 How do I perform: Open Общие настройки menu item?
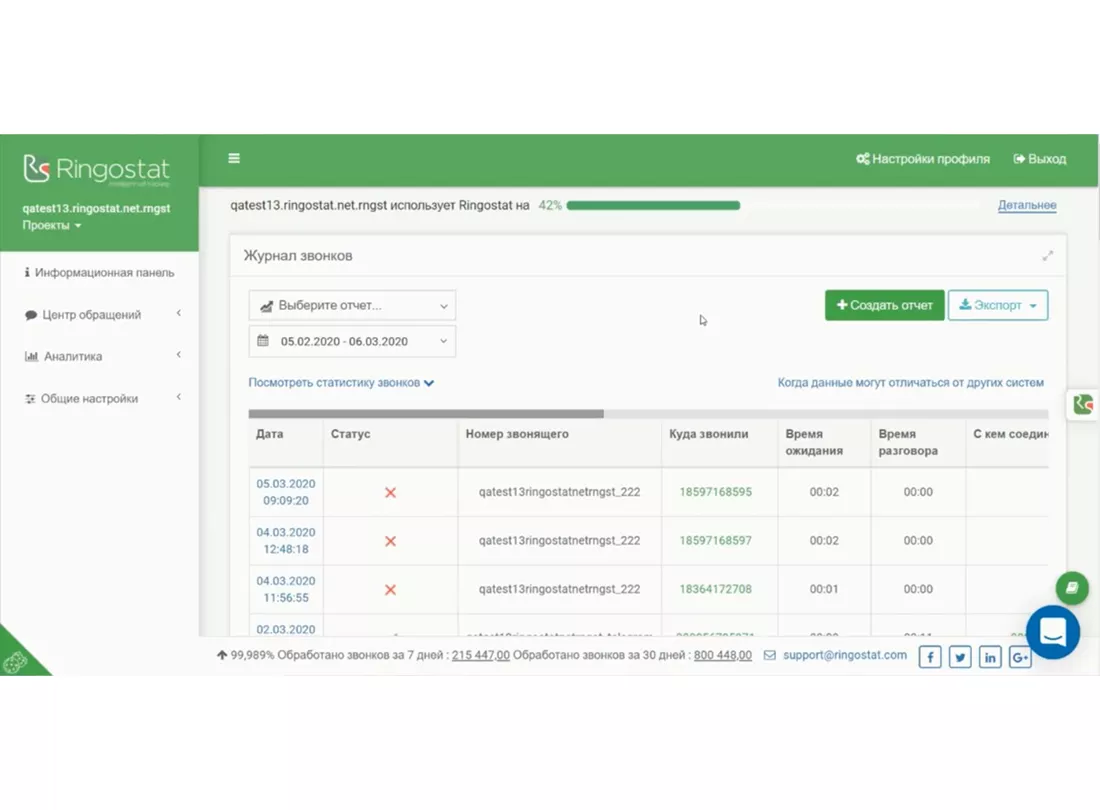pos(81,398)
